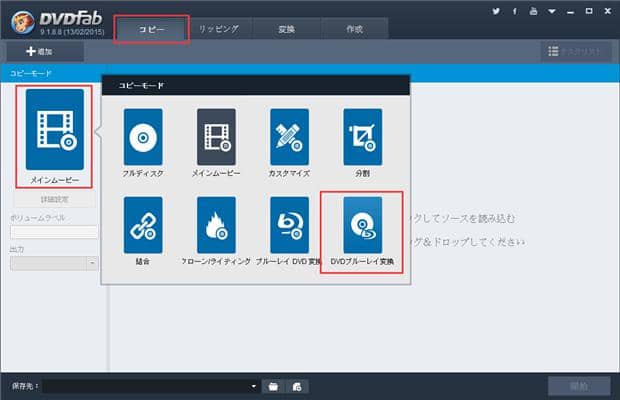Switch to the コピー tab
This screenshot has height=400, width=620.
[x=151, y=29]
